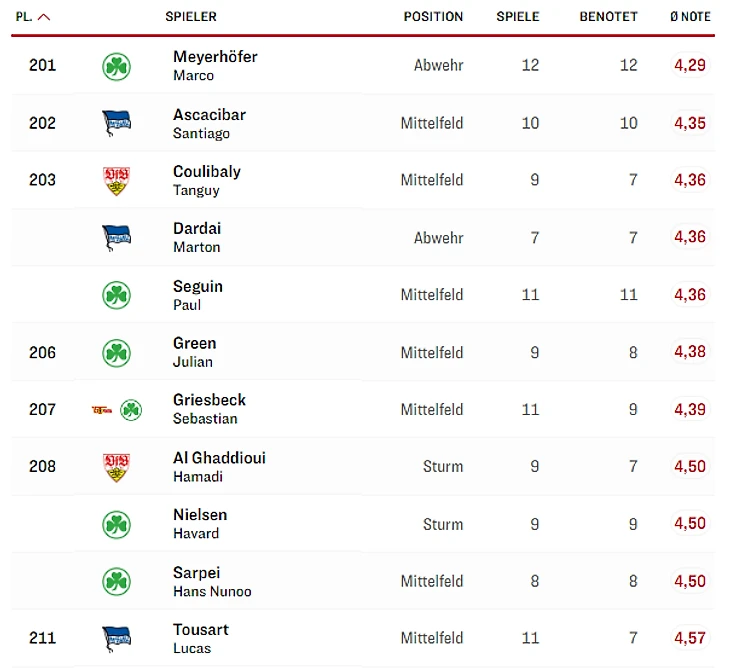Click VfB Stuttgart crest beside Coulibaly
The image size is (730, 672).
click(x=116, y=181)
